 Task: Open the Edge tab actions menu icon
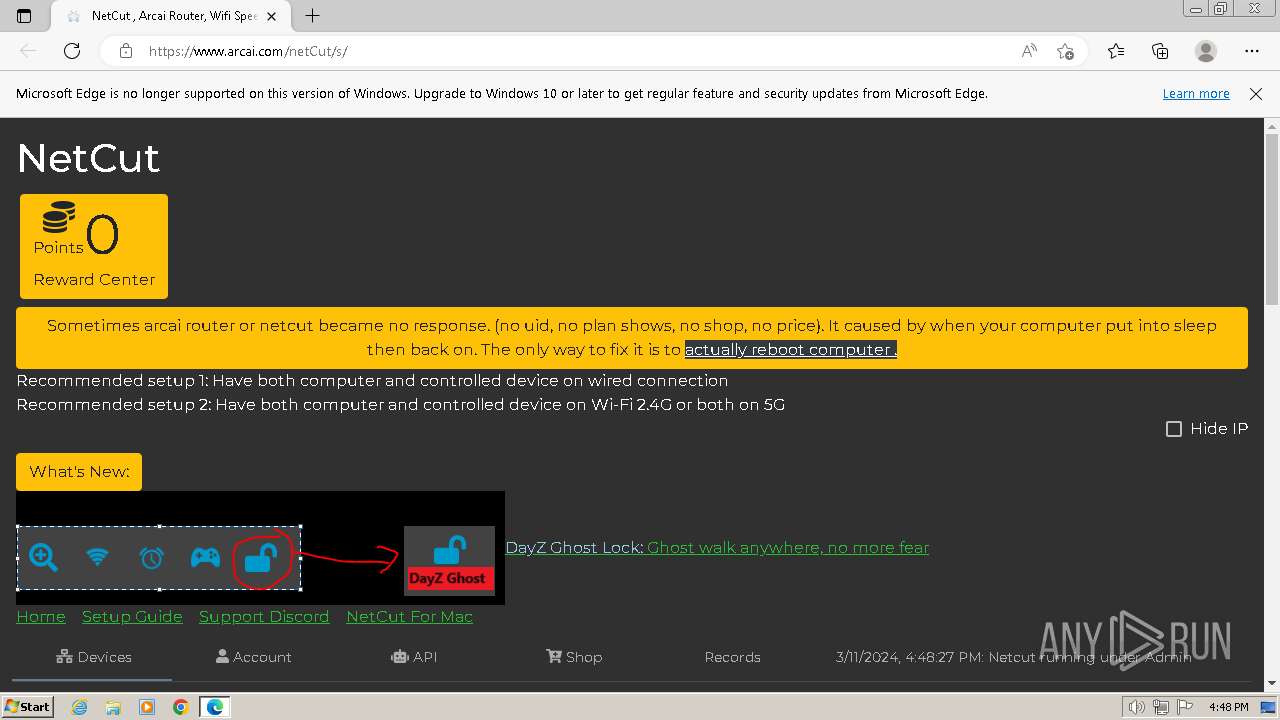(24, 16)
